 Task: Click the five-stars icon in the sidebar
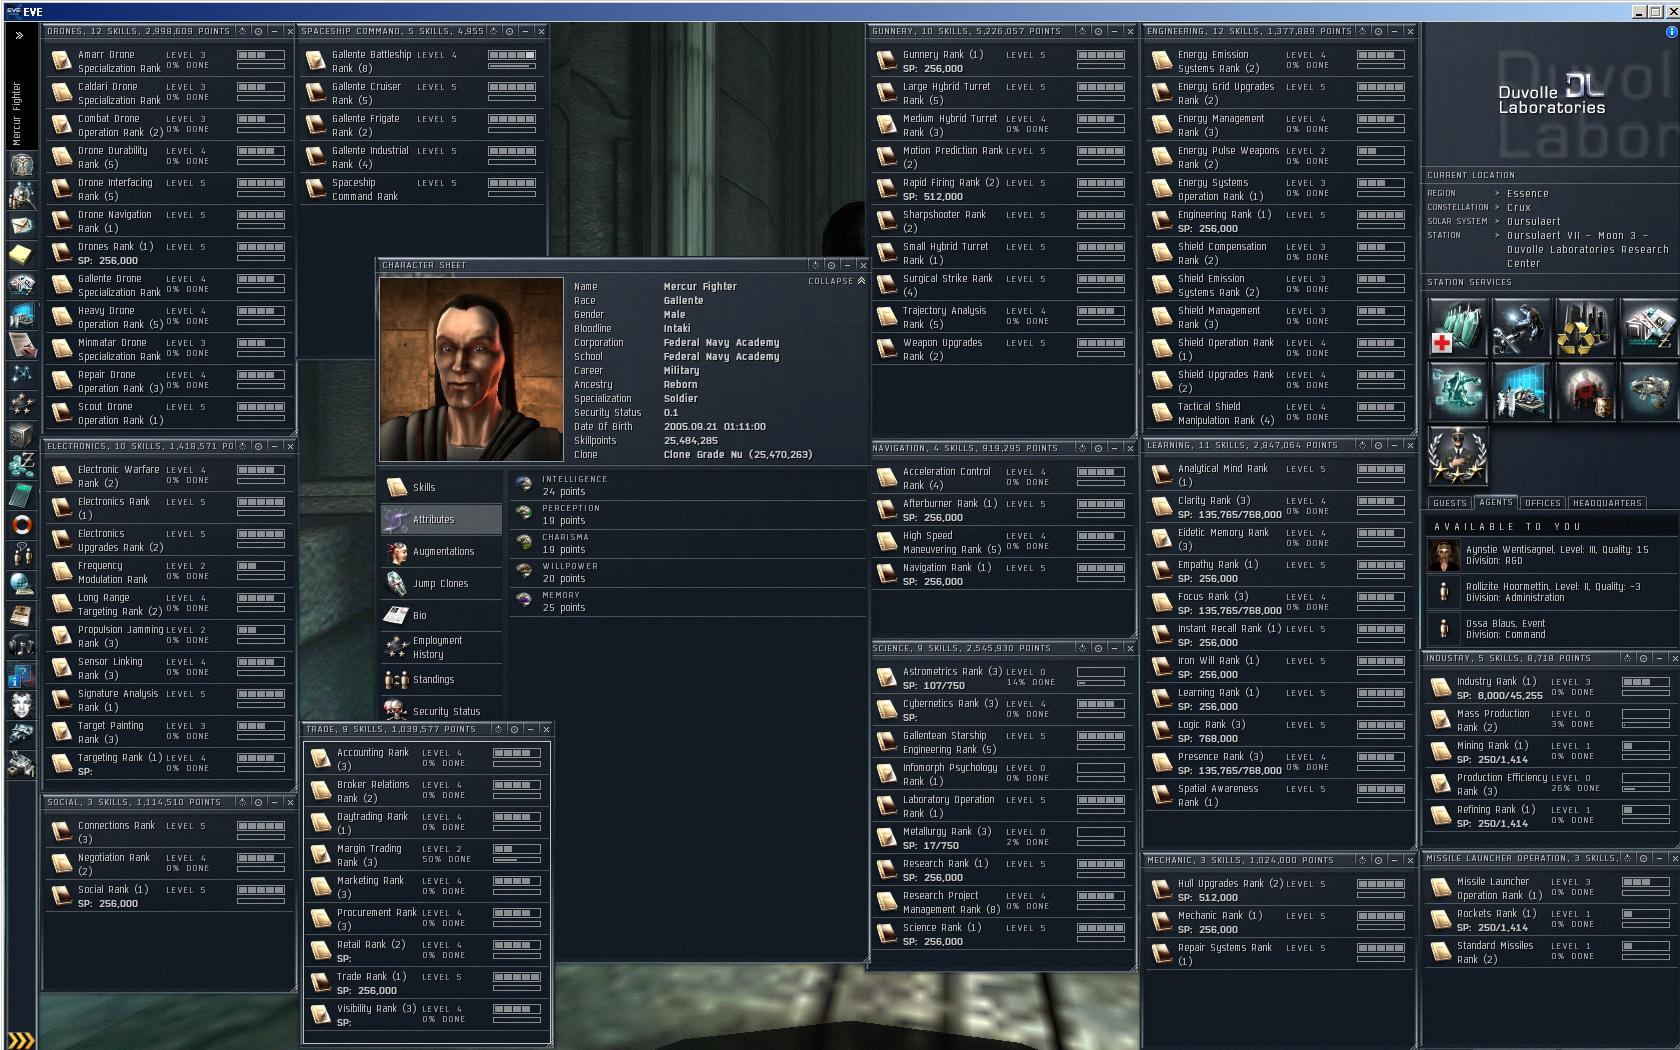click(22, 405)
